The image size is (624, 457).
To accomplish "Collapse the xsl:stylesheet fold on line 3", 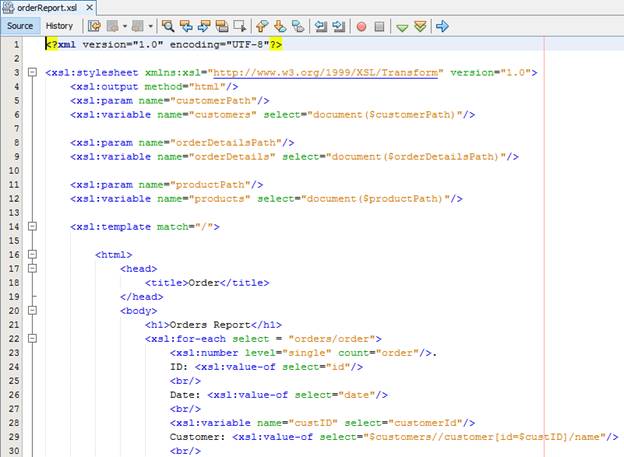I will 33,72.
